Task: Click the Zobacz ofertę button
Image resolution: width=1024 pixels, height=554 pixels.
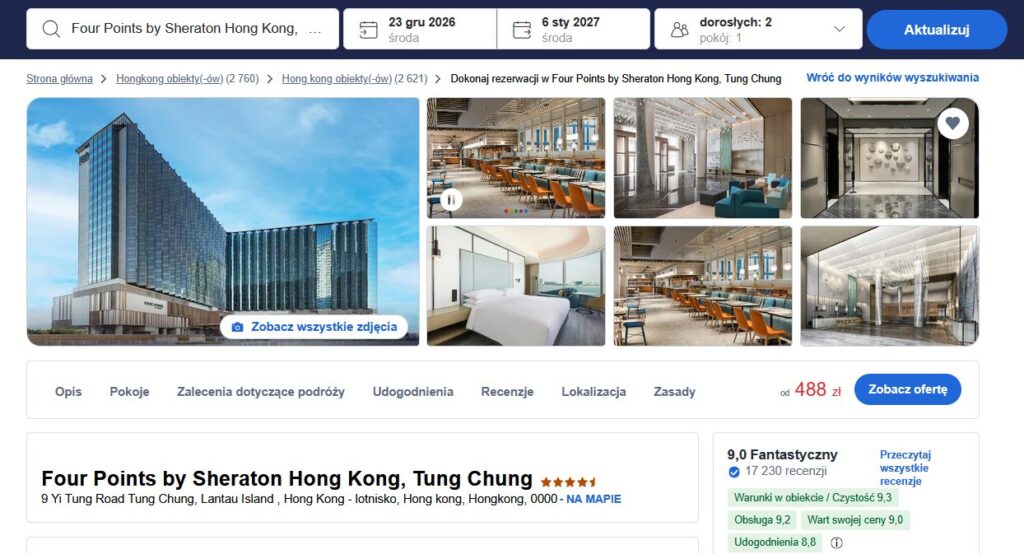Action: (907, 389)
